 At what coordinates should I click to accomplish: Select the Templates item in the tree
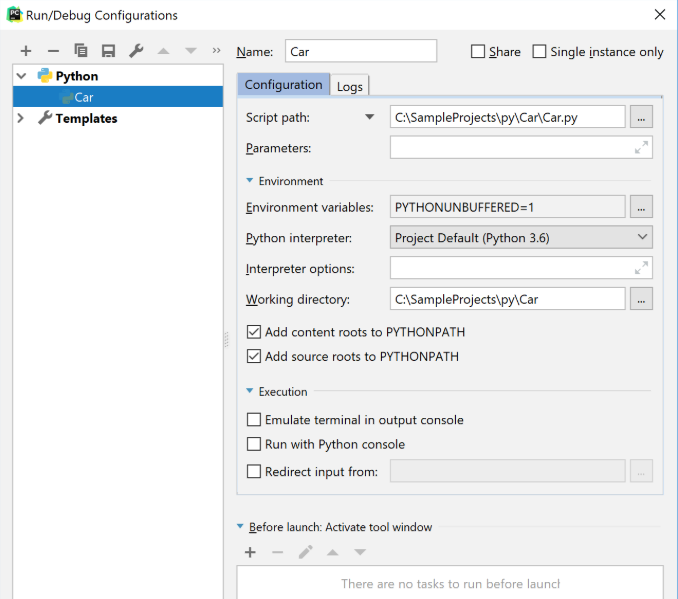(86, 118)
